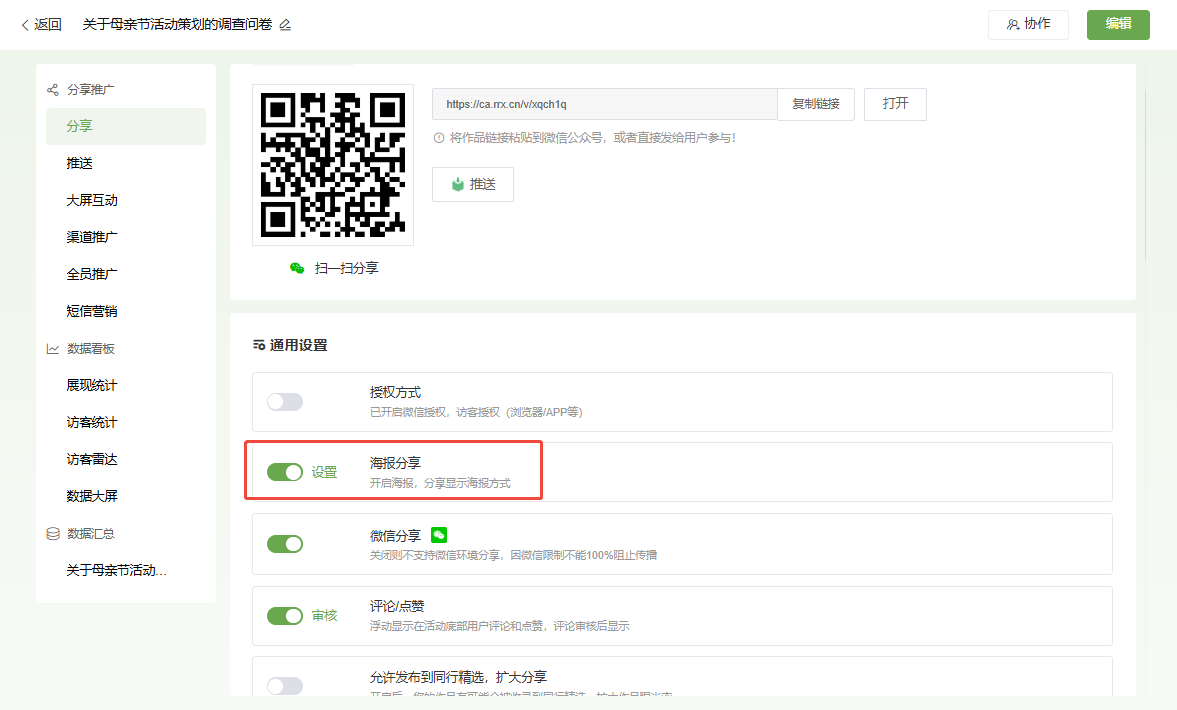Toggle the 授权方式 switch
This screenshot has width=1177, height=710.
point(284,402)
